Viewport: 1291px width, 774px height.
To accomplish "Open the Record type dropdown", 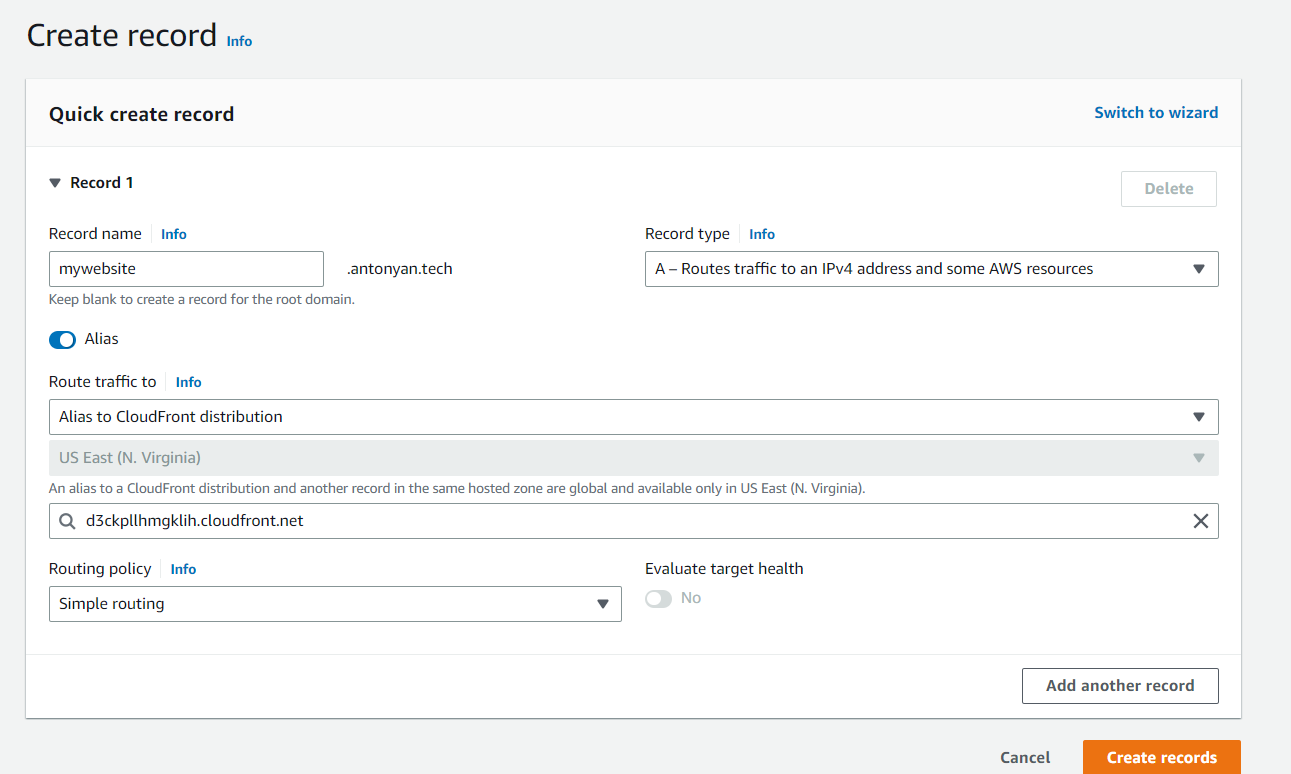I will (932, 268).
